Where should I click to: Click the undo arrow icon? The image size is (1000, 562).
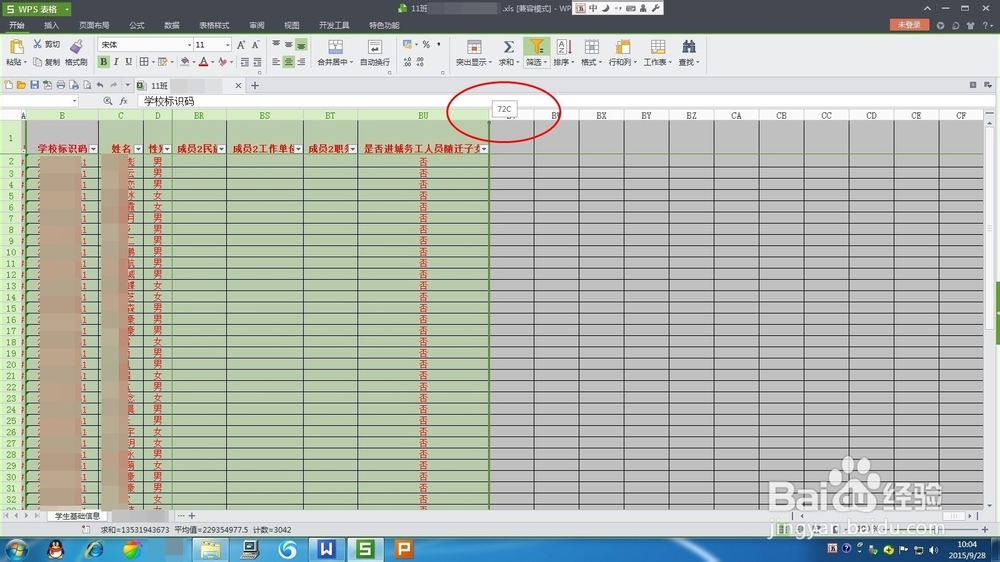[x=100, y=85]
